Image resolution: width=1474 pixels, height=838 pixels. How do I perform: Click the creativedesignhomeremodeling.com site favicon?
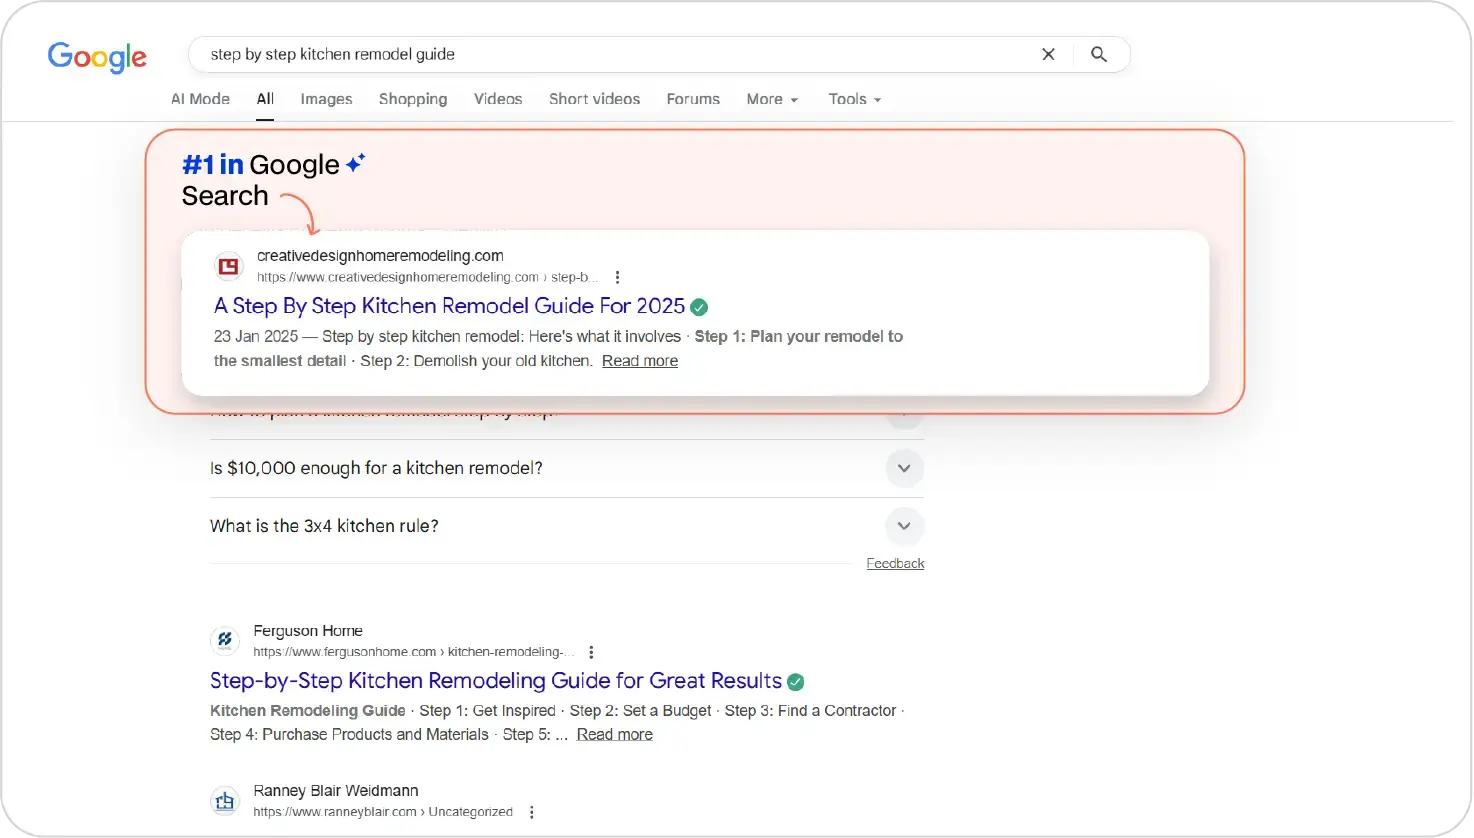point(228,265)
